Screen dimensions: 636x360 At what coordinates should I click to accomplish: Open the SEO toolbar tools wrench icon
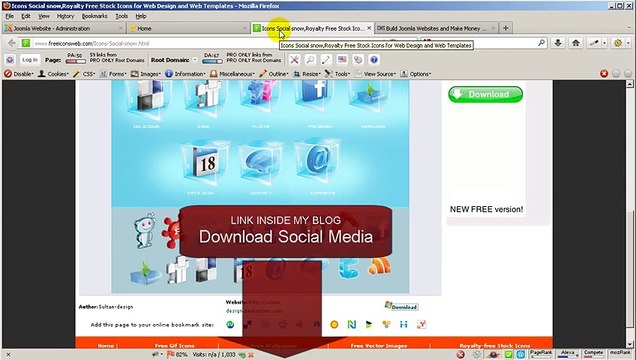click(x=294, y=60)
